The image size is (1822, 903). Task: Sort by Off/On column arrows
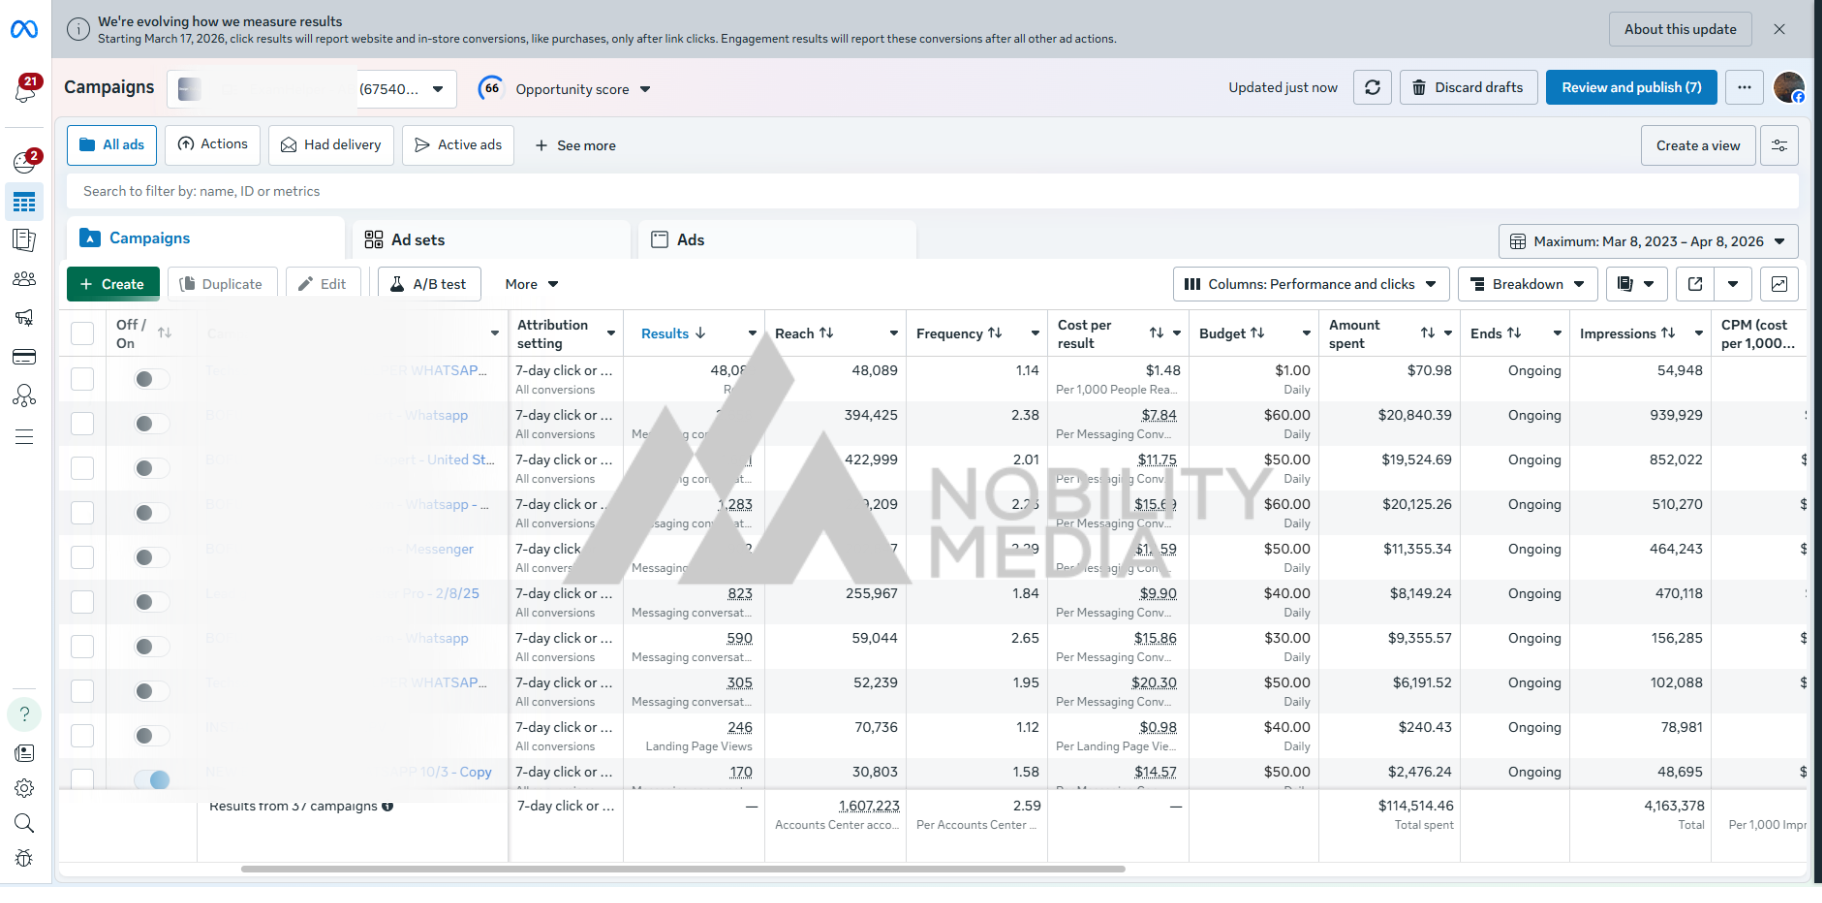(165, 333)
